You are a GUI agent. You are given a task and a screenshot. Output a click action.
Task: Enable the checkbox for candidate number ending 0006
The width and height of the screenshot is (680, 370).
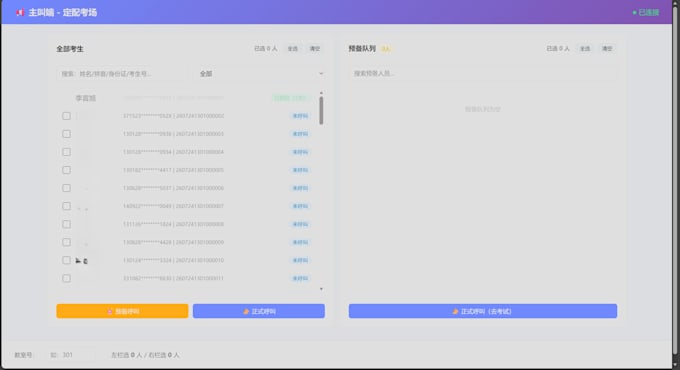coord(66,188)
